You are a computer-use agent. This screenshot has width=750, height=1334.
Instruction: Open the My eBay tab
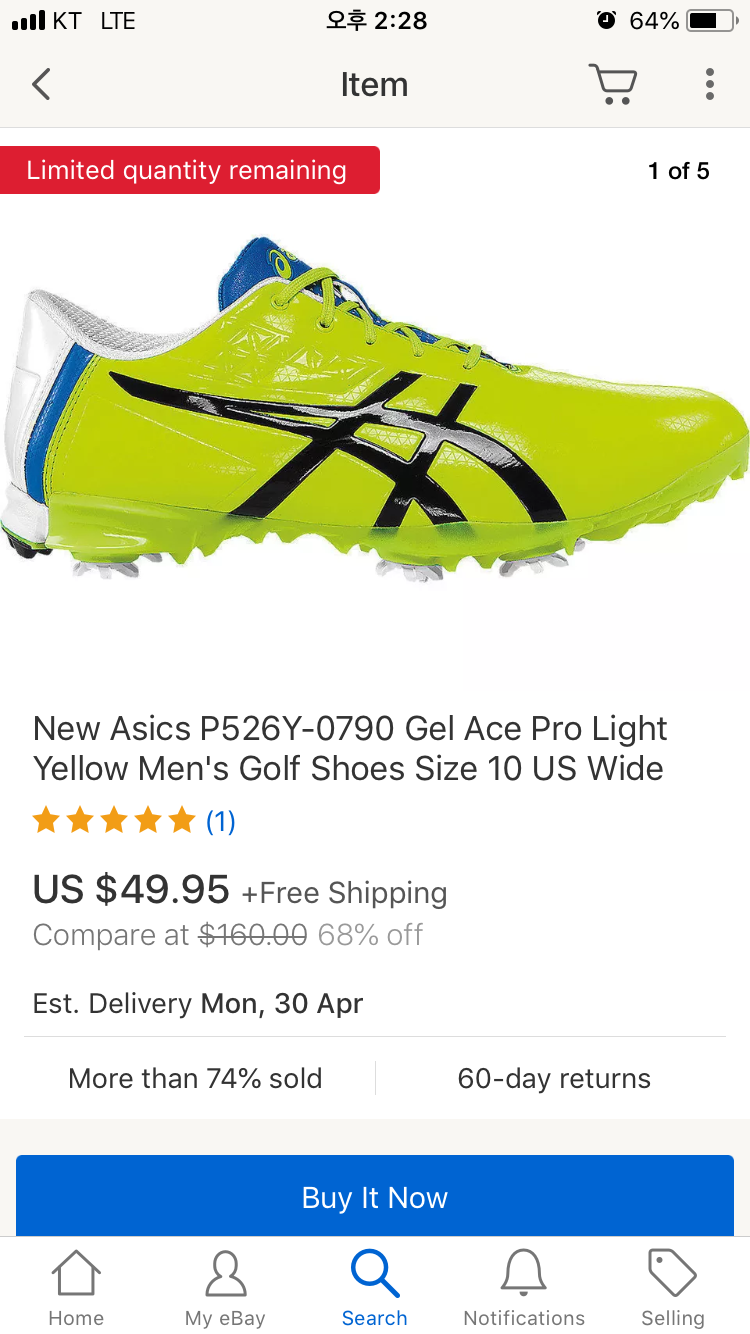tap(225, 1289)
